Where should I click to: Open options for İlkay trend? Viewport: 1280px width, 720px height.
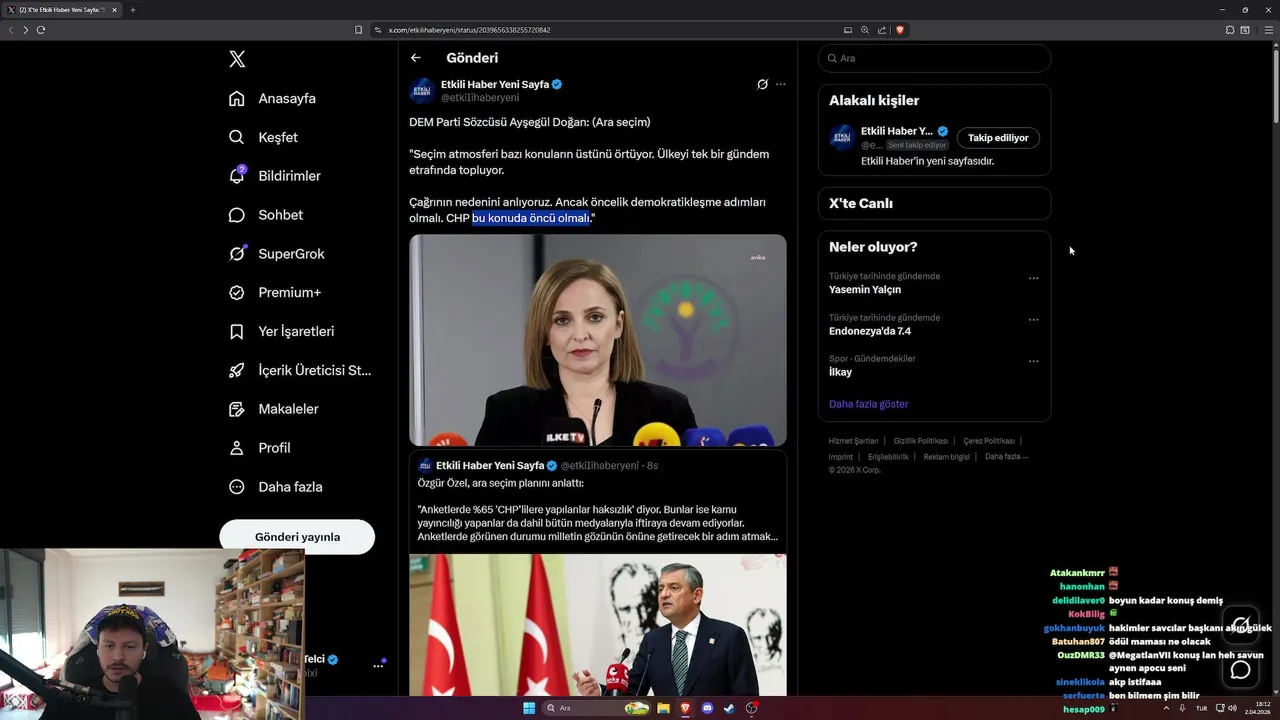1033,361
